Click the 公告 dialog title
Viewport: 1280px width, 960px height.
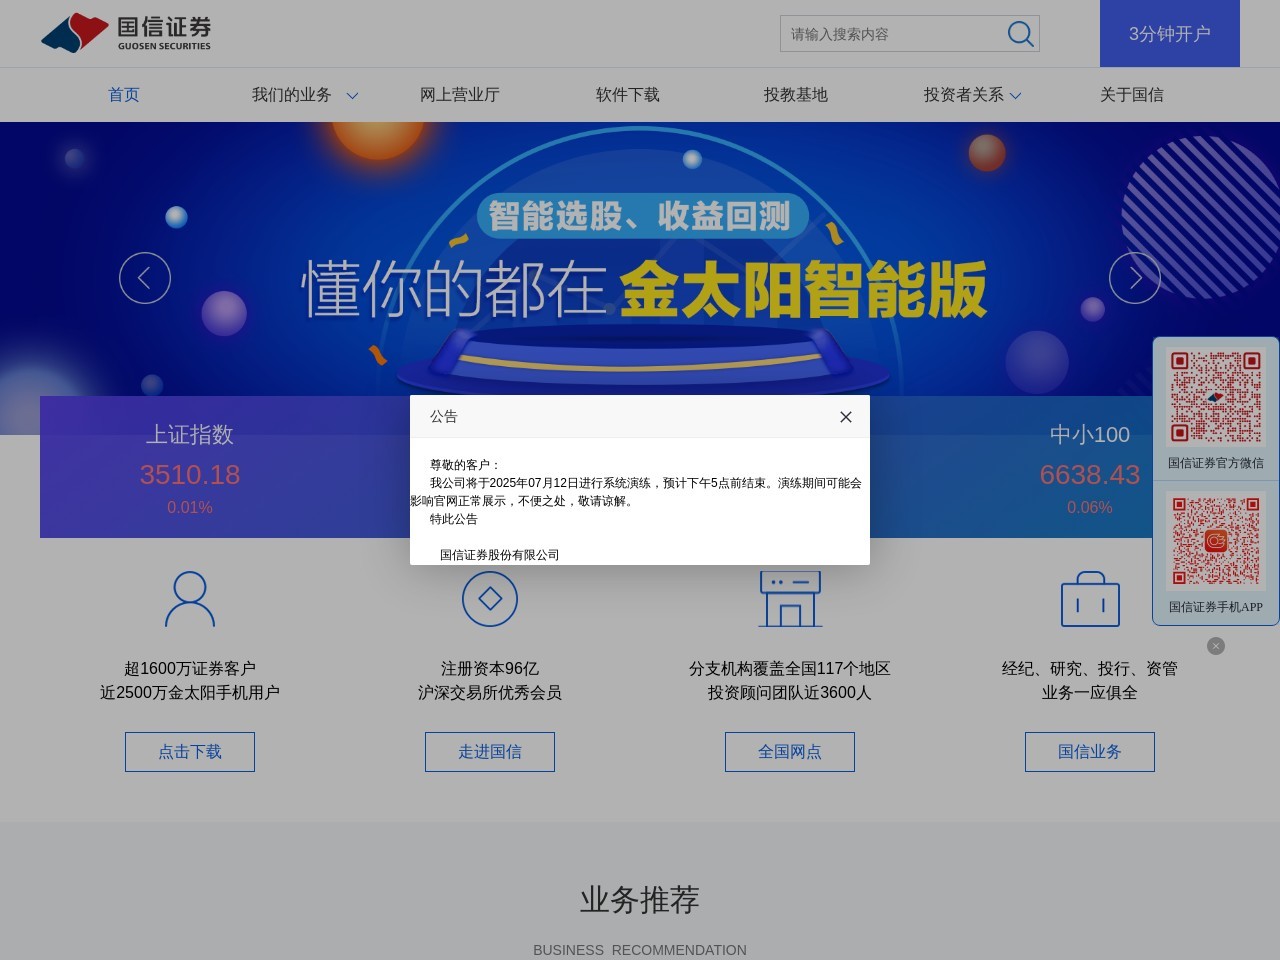(x=444, y=417)
